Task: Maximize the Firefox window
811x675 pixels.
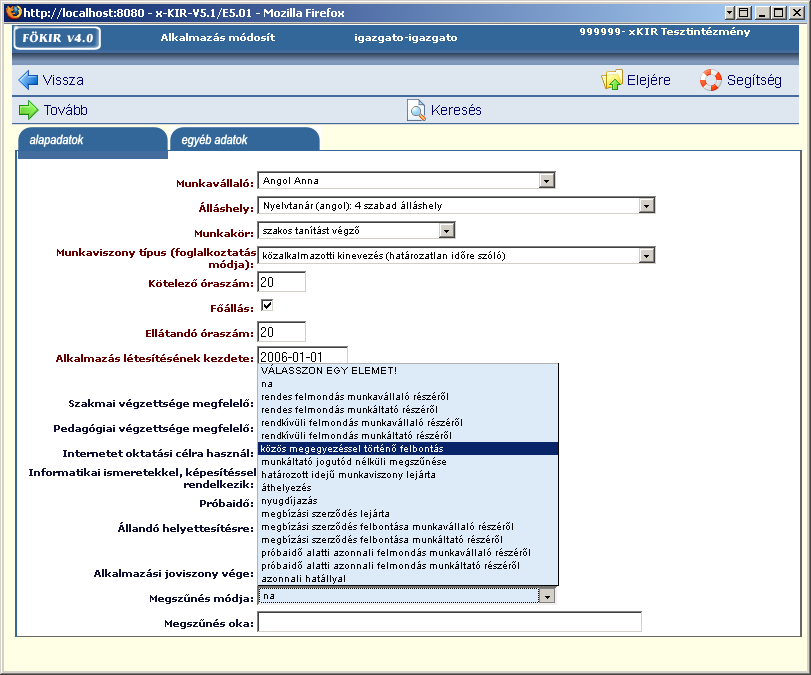Action: coord(778,12)
